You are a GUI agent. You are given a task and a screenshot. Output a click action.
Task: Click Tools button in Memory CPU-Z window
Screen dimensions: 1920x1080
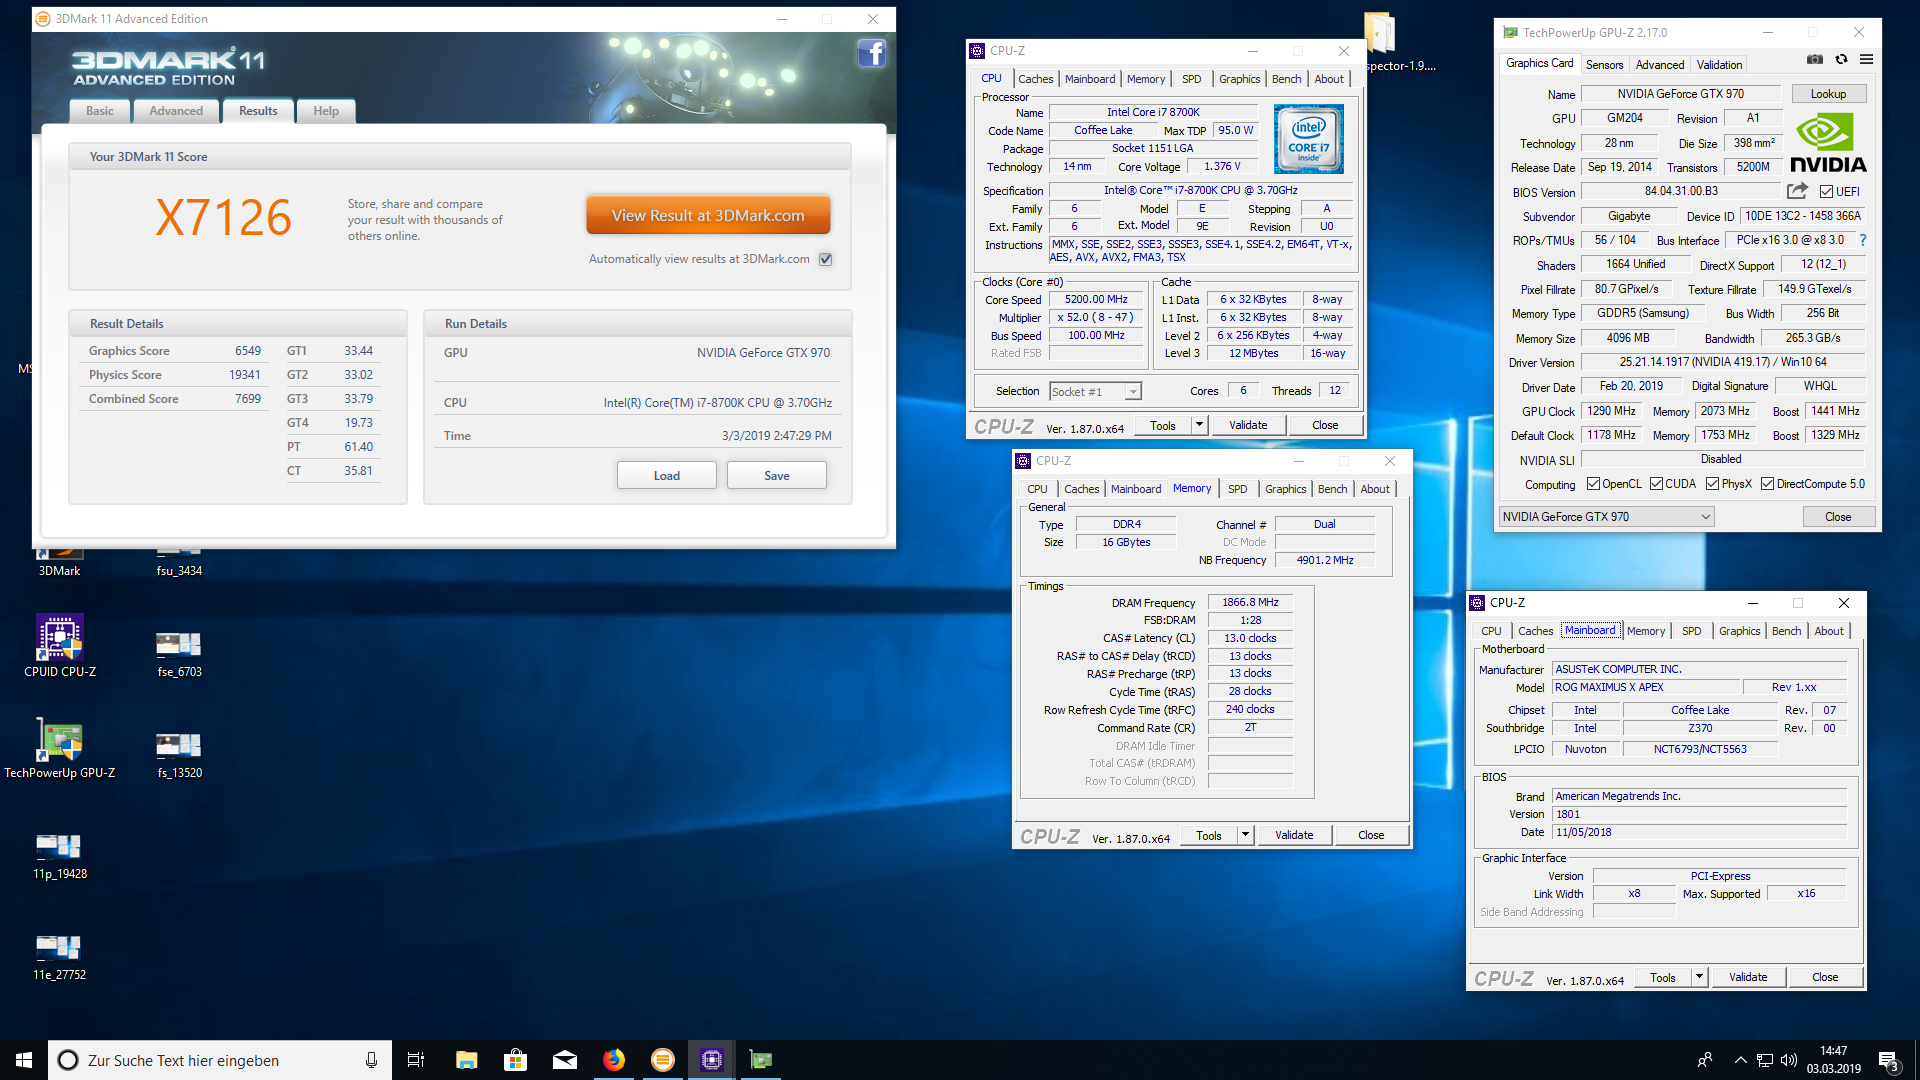click(x=1209, y=835)
